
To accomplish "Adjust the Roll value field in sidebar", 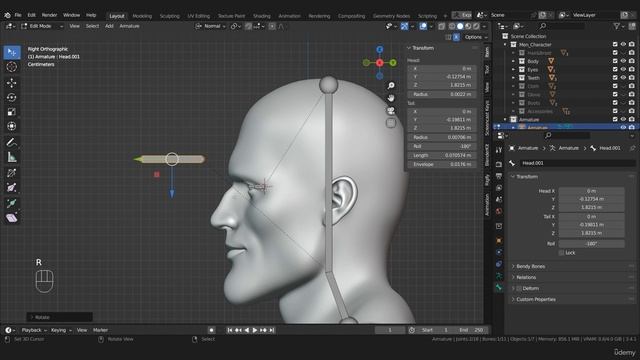I will (x=442, y=146).
